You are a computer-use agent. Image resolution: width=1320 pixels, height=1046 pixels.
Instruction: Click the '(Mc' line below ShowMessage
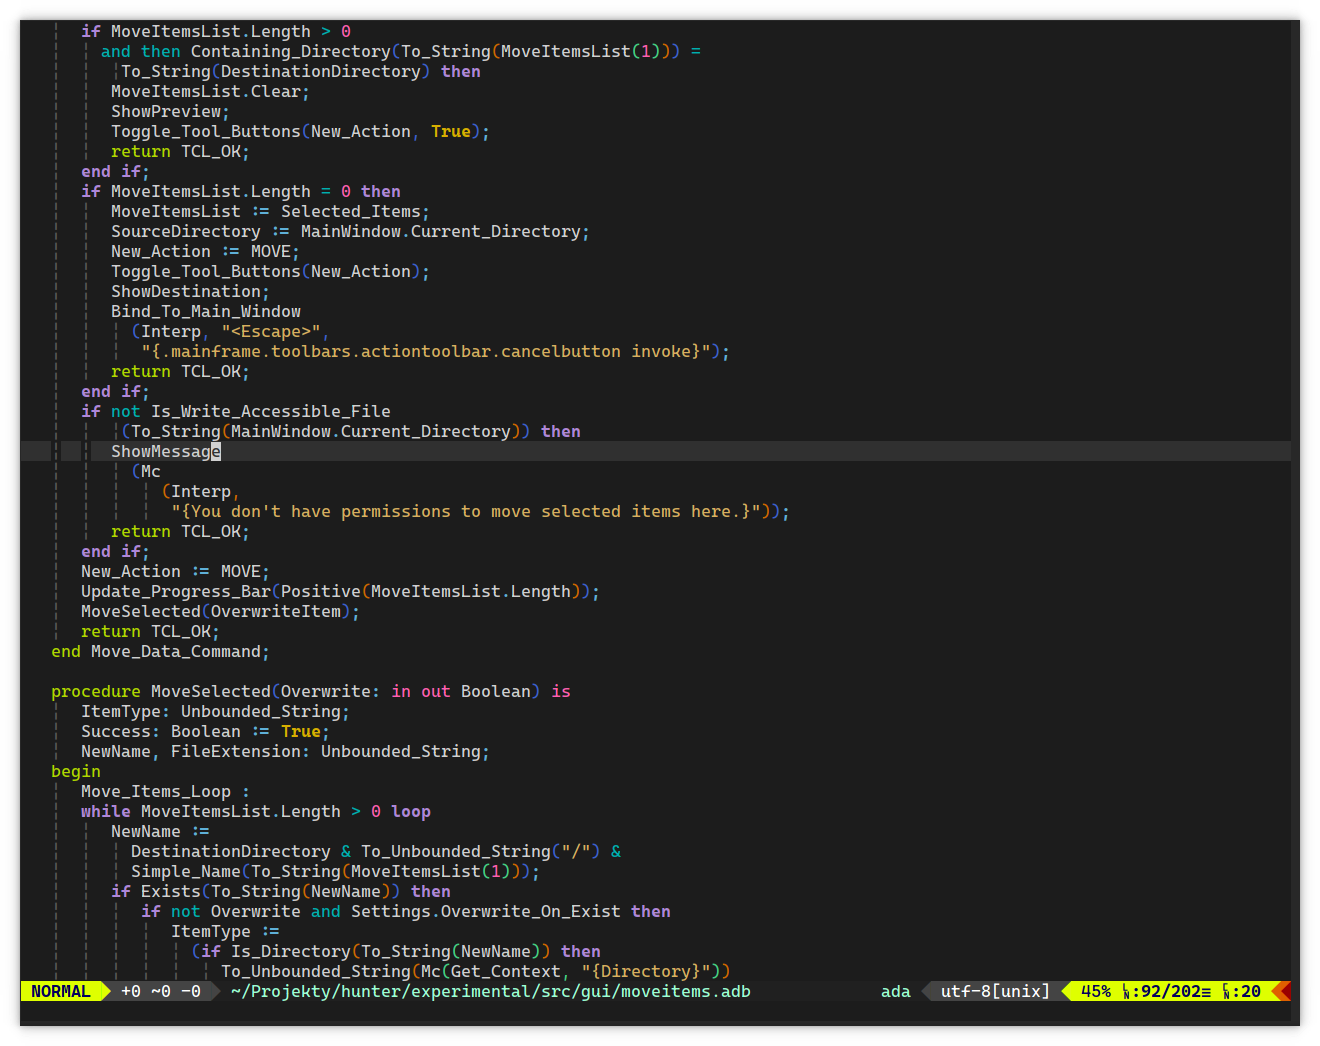146,471
